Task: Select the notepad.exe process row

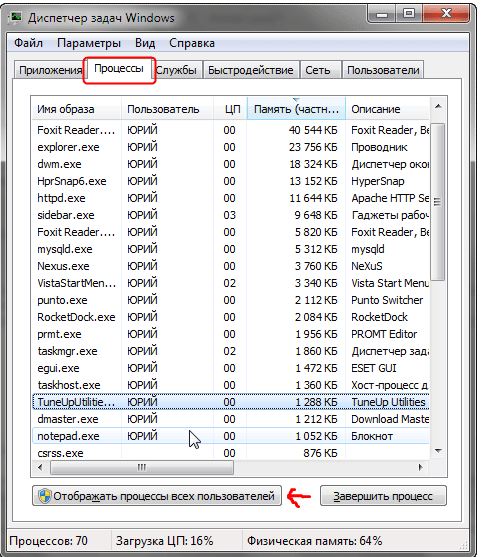Action: [231, 436]
